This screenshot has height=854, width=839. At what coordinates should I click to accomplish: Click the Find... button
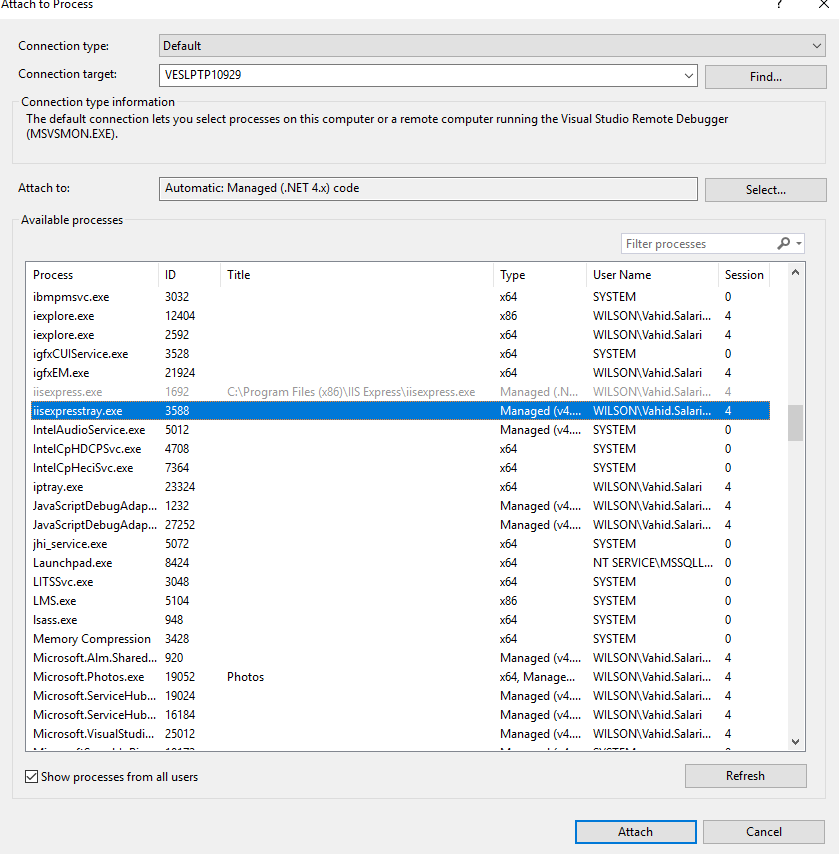[x=765, y=76]
